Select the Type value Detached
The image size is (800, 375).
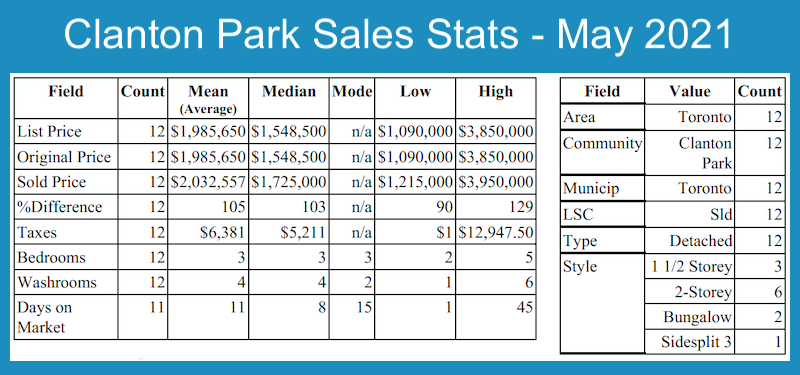click(x=701, y=240)
